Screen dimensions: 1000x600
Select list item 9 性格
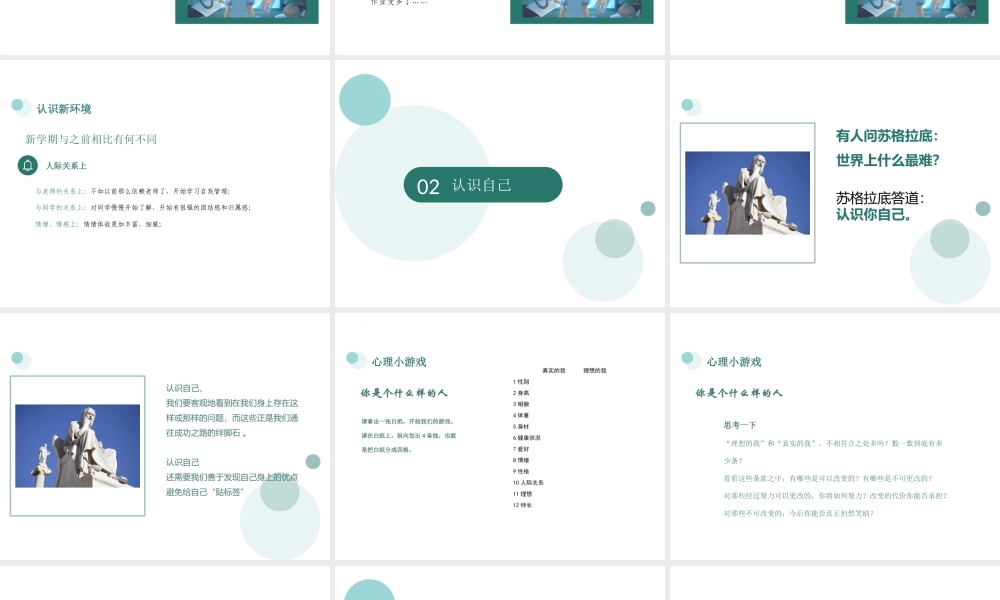(x=521, y=472)
